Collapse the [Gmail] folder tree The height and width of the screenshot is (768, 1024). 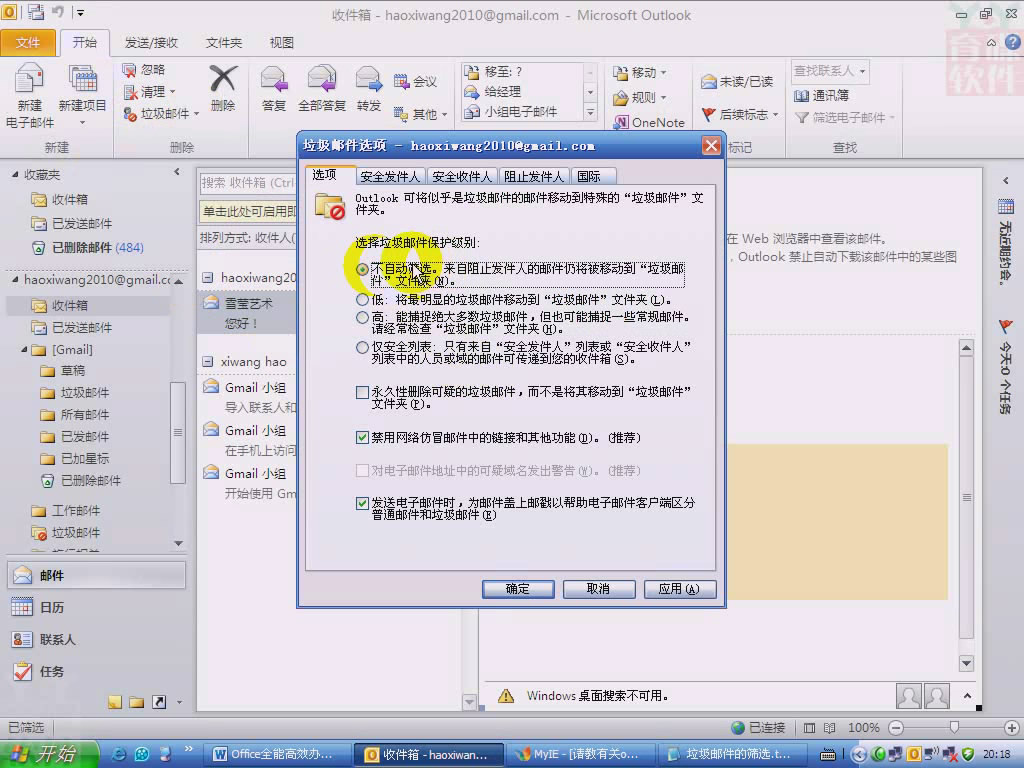(24, 349)
